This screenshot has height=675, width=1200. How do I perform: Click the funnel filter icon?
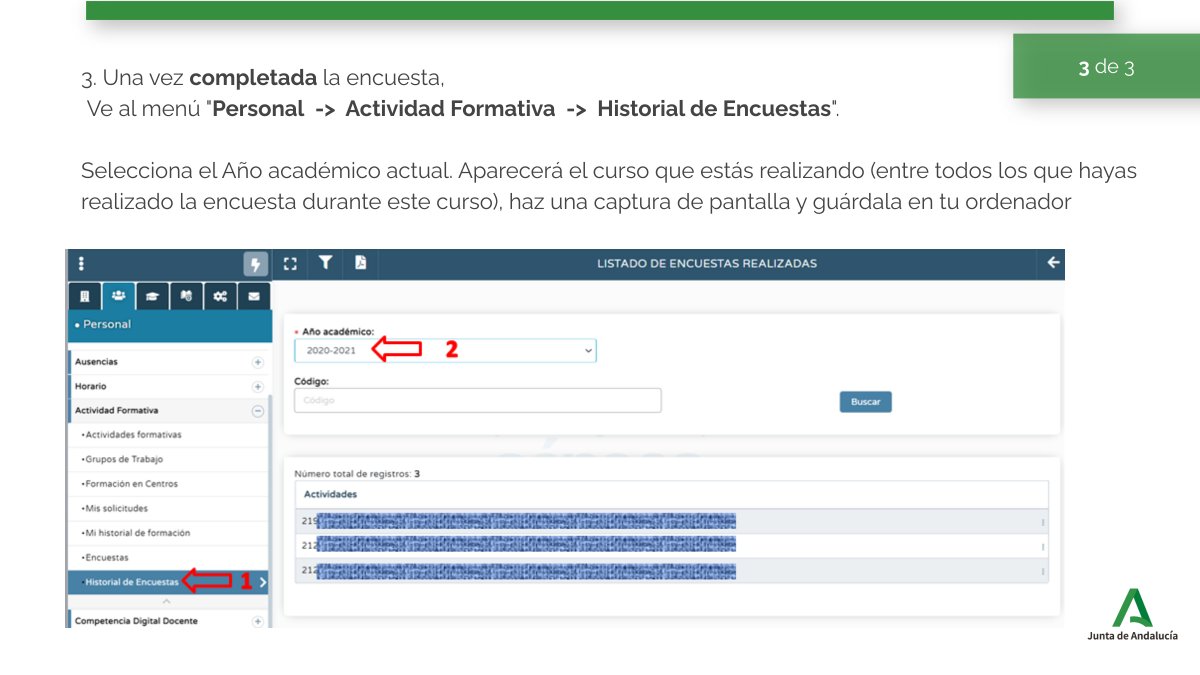point(325,263)
